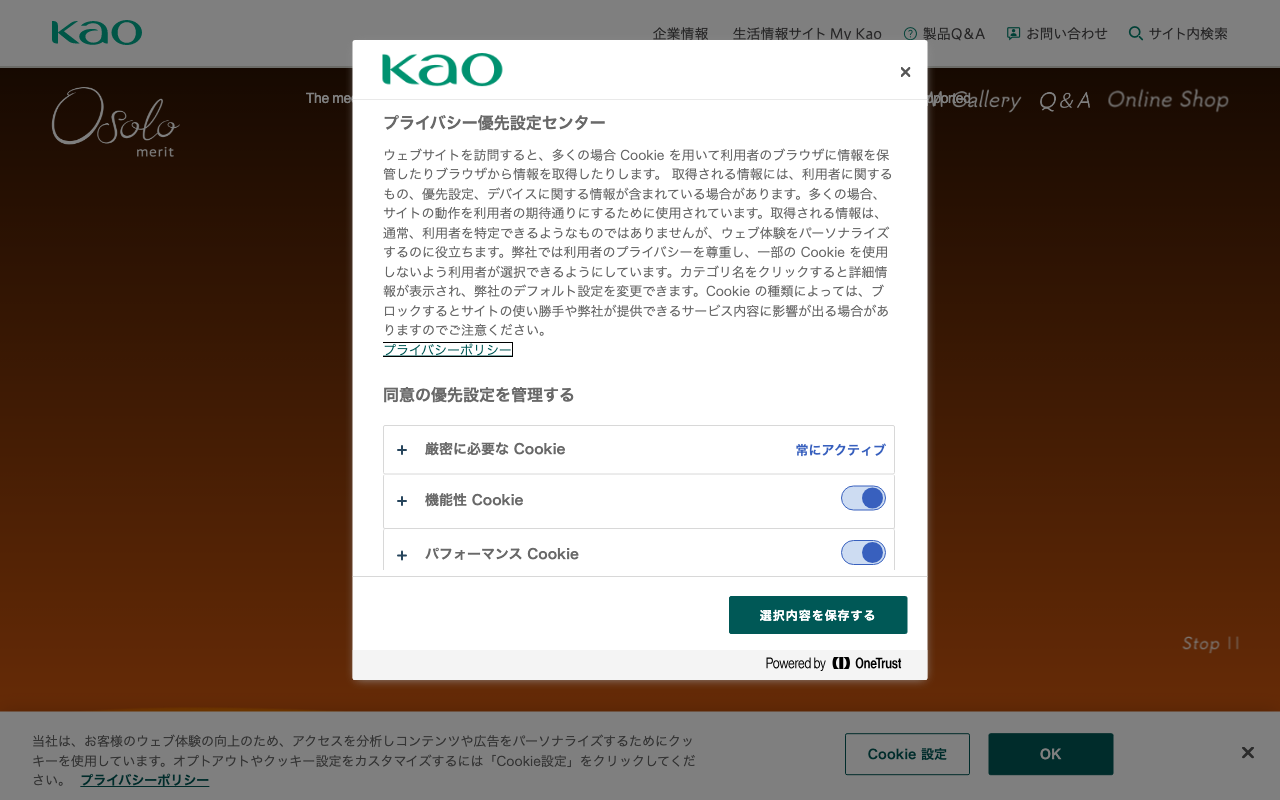Open the プライバシーポリシー link in the dialog
The height and width of the screenshot is (800, 1280).
[447, 349]
